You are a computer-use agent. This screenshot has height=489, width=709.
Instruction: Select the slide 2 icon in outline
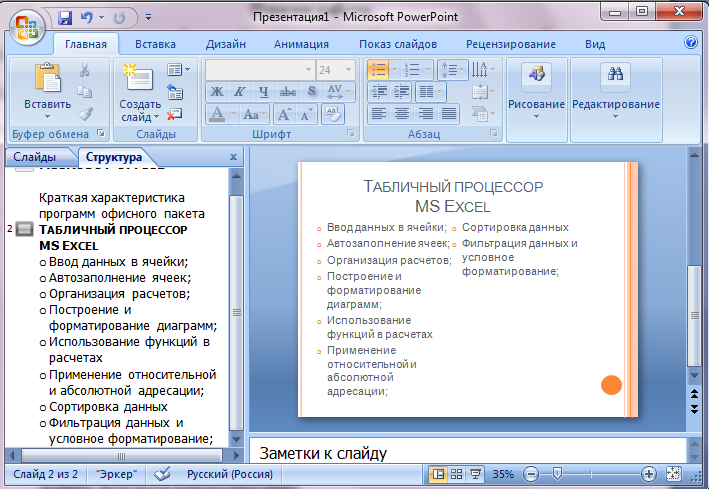click(24, 229)
